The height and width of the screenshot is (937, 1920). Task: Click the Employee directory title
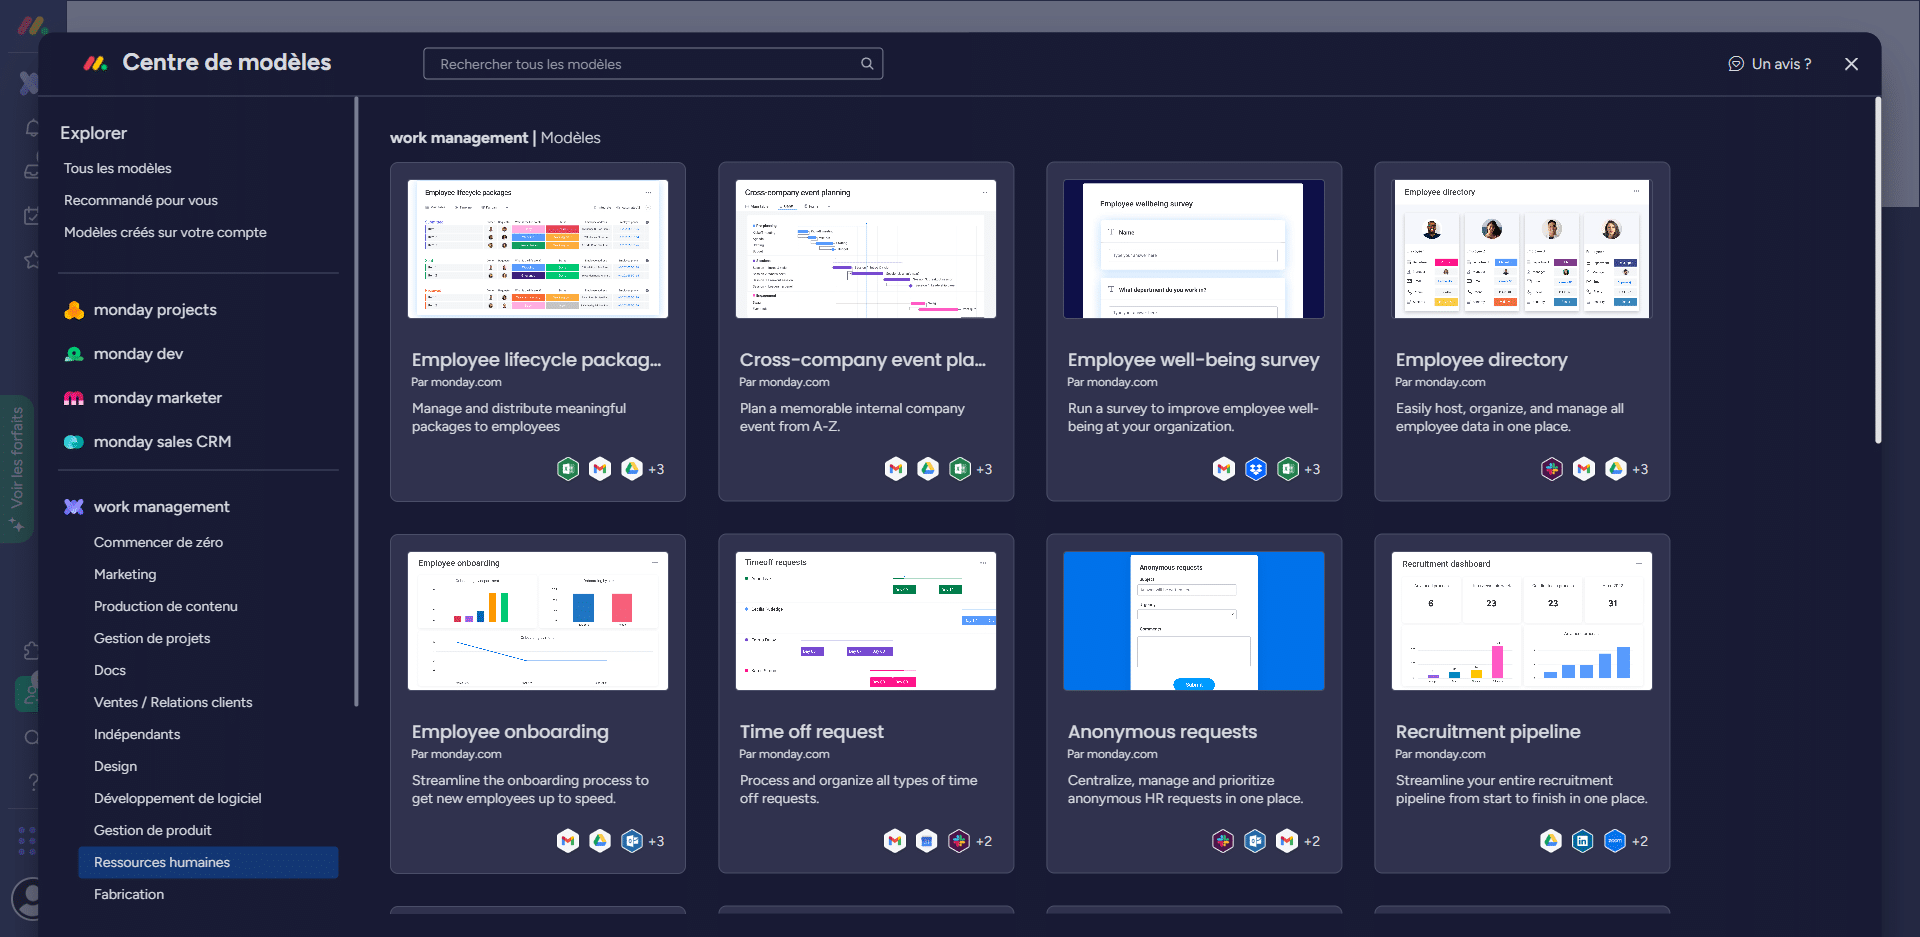click(1481, 360)
